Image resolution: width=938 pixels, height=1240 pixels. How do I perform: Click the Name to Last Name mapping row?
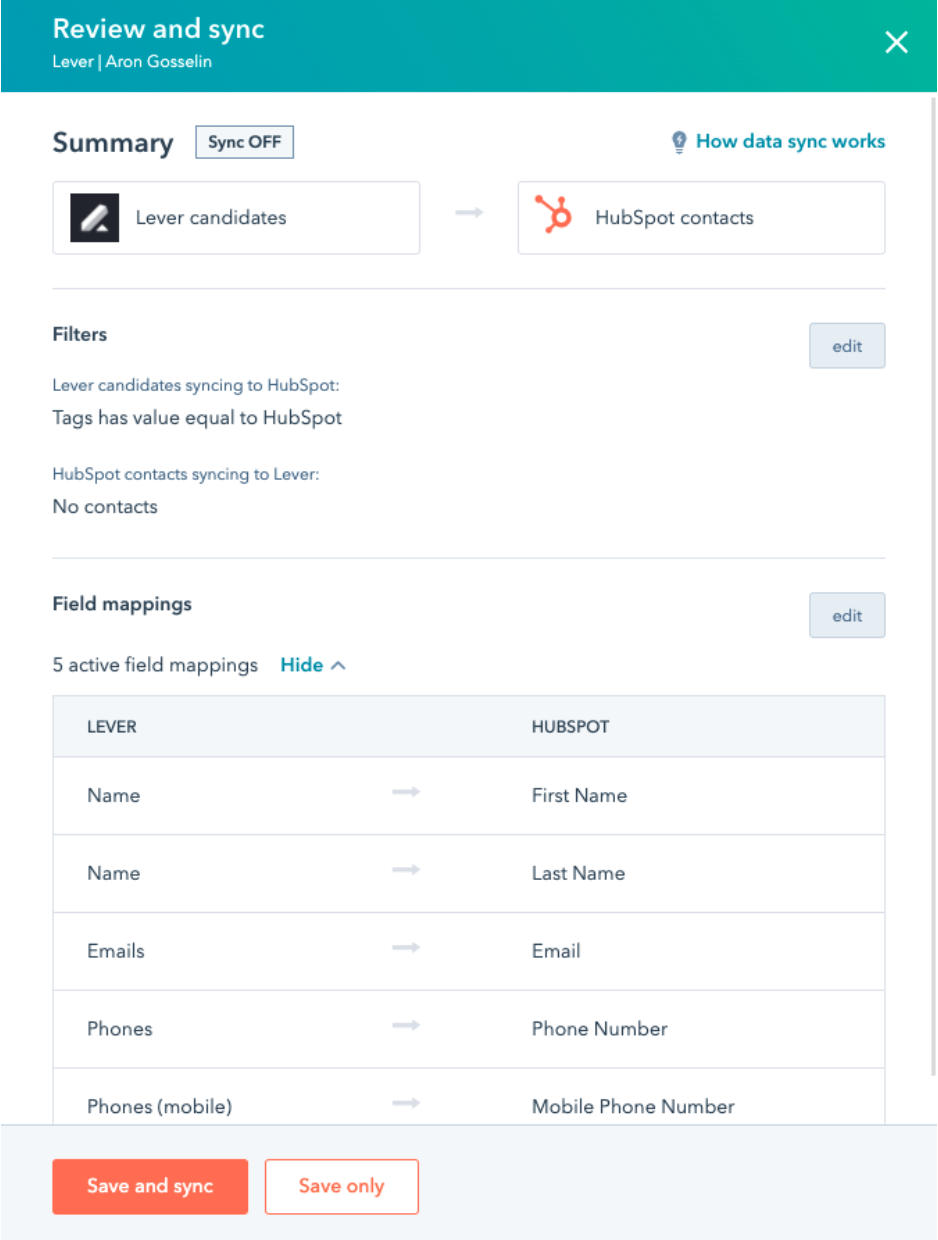[468, 870]
